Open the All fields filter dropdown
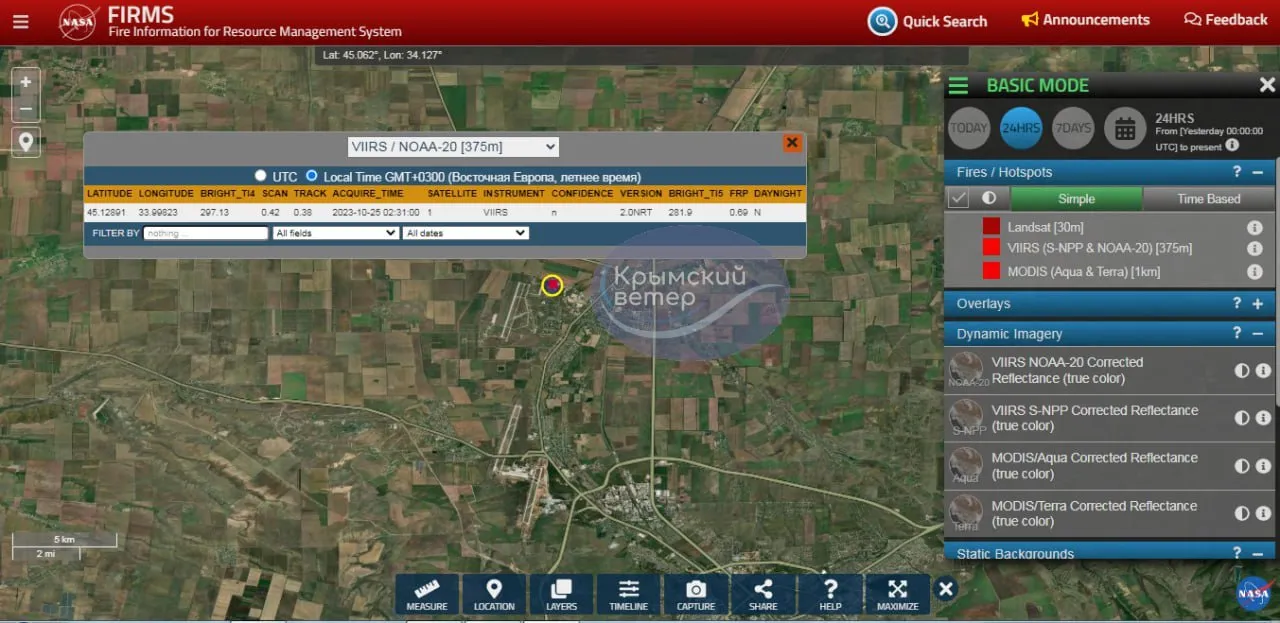Screen dimensions: 1280x623 pos(335,233)
